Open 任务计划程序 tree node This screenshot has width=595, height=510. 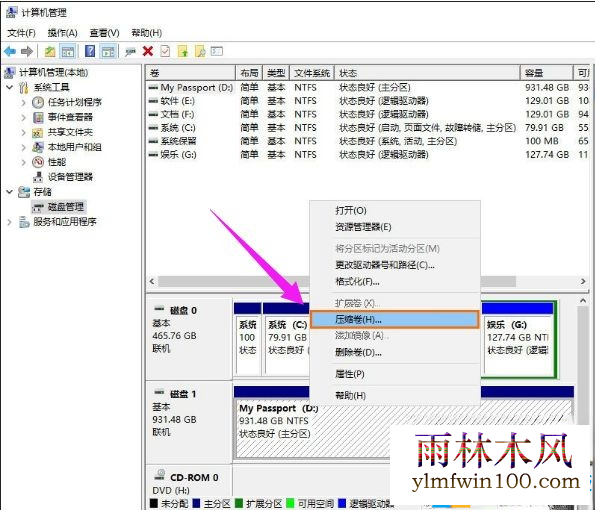pos(75,102)
